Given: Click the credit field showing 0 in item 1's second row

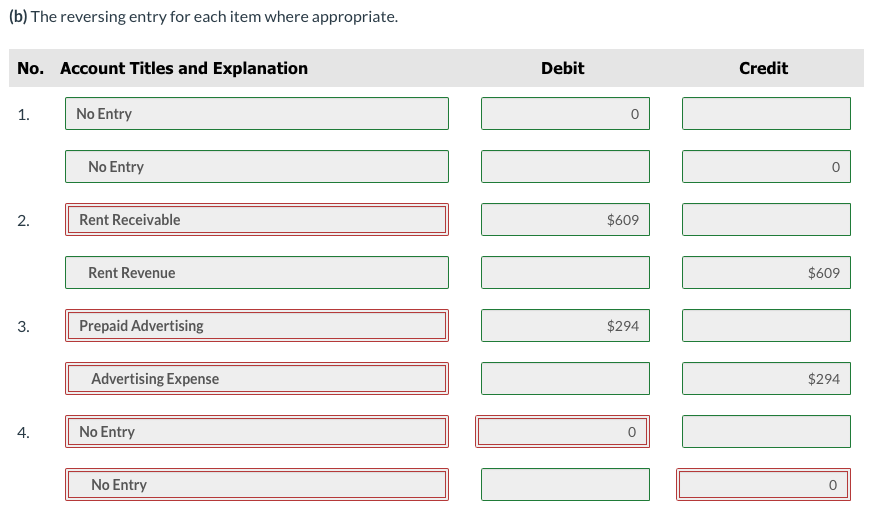Looking at the screenshot, I should coord(766,167).
